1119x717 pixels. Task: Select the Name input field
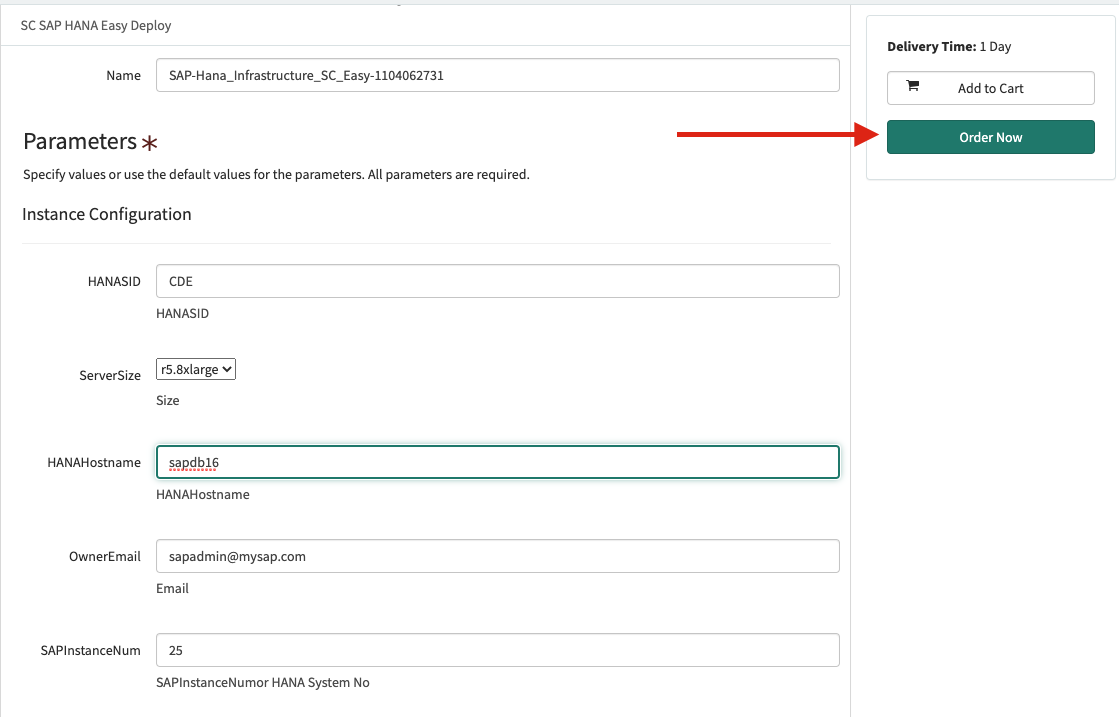497,74
